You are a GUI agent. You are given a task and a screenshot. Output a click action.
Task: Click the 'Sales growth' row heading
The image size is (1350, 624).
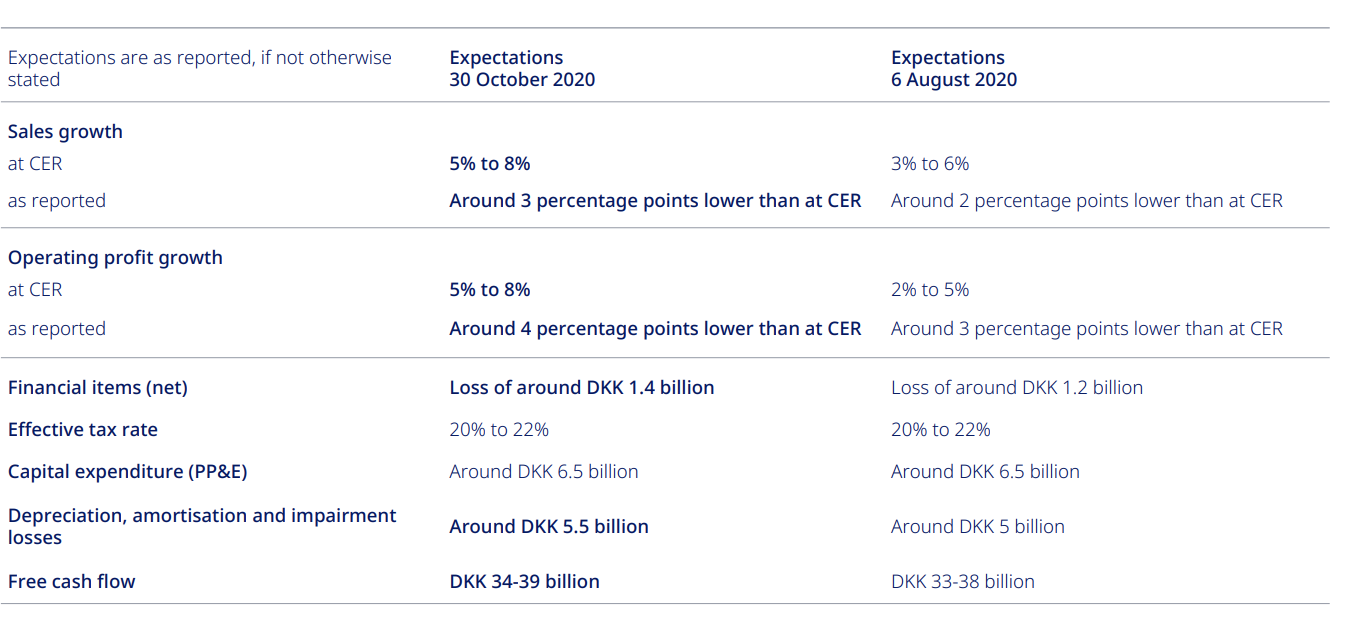point(65,132)
